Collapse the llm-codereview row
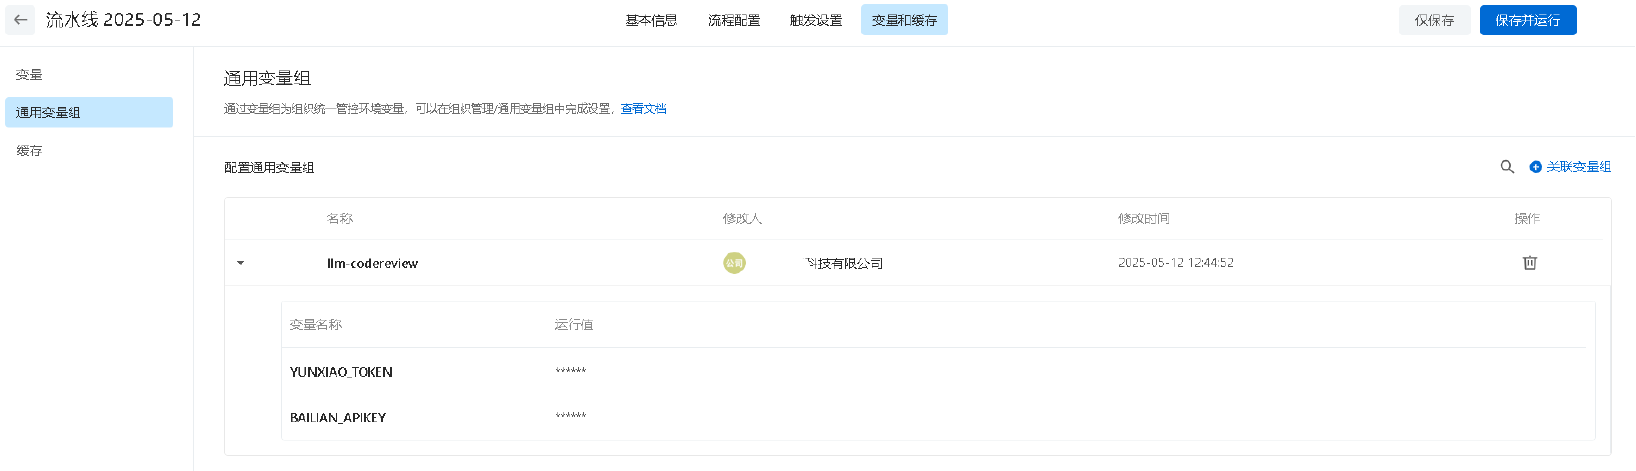 [240, 263]
